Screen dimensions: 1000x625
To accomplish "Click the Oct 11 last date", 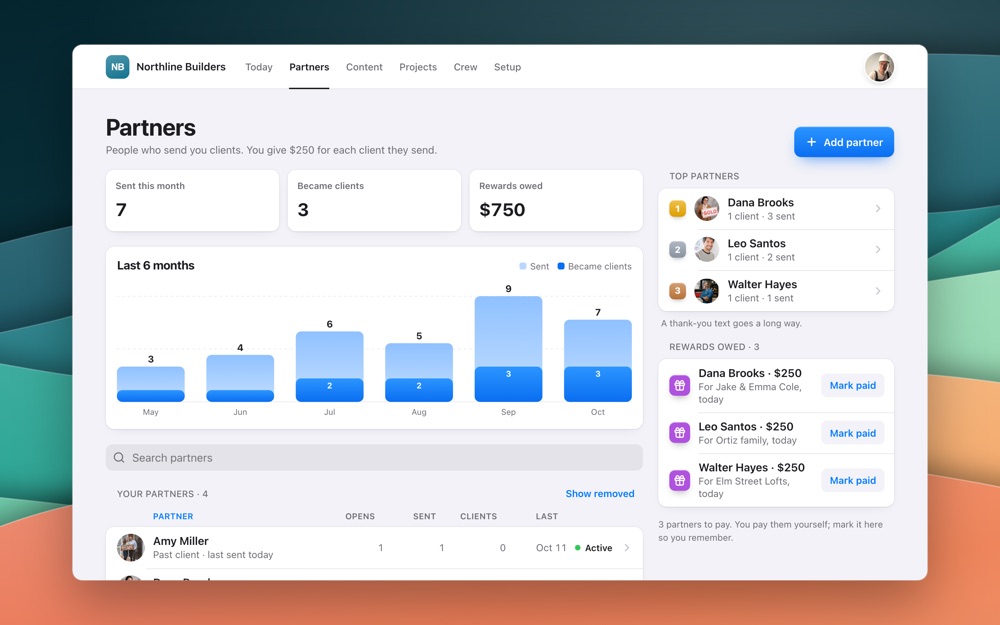I will (x=551, y=548).
